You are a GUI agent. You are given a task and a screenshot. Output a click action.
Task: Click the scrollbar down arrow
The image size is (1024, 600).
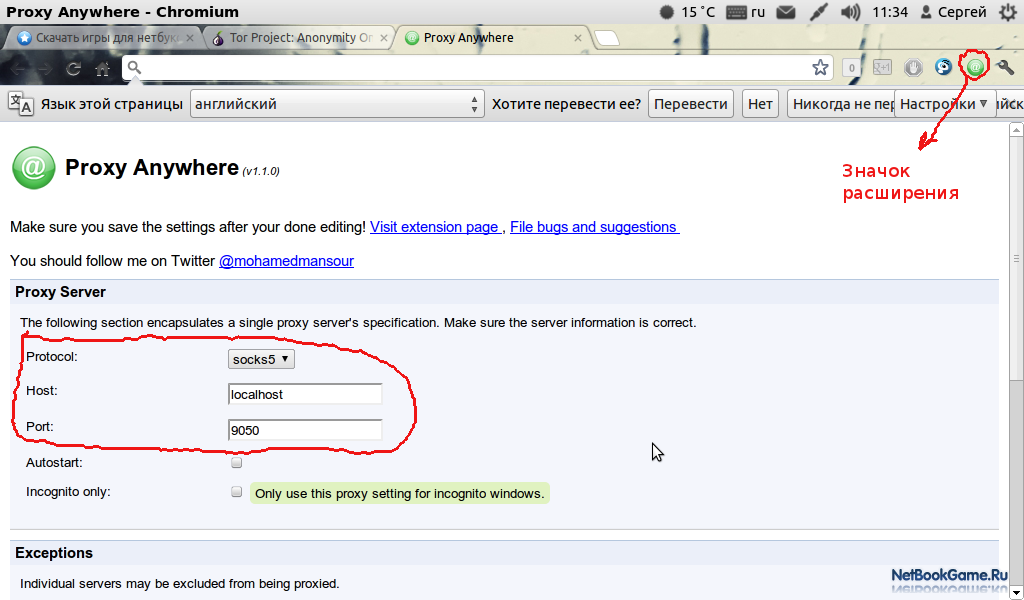point(1016,593)
